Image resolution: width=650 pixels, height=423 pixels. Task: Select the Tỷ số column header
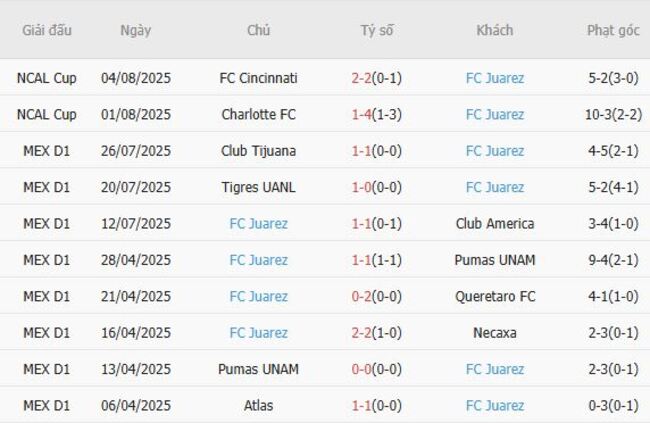[377, 30]
